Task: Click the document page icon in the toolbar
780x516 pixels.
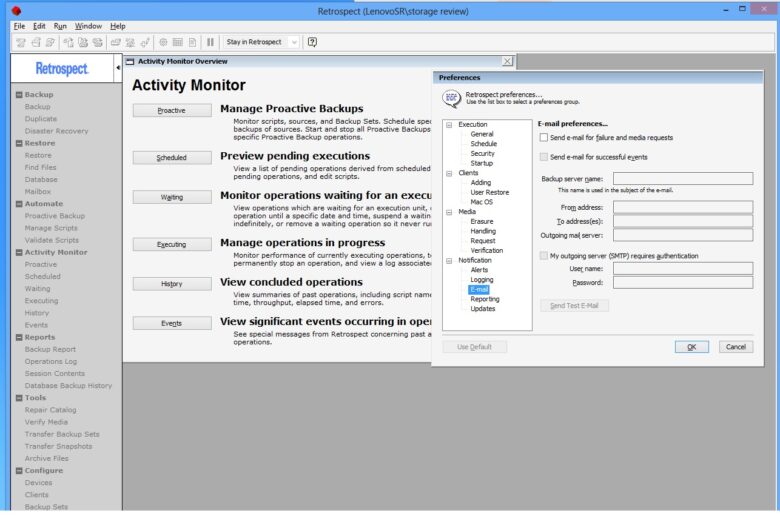Action: (192, 42)
